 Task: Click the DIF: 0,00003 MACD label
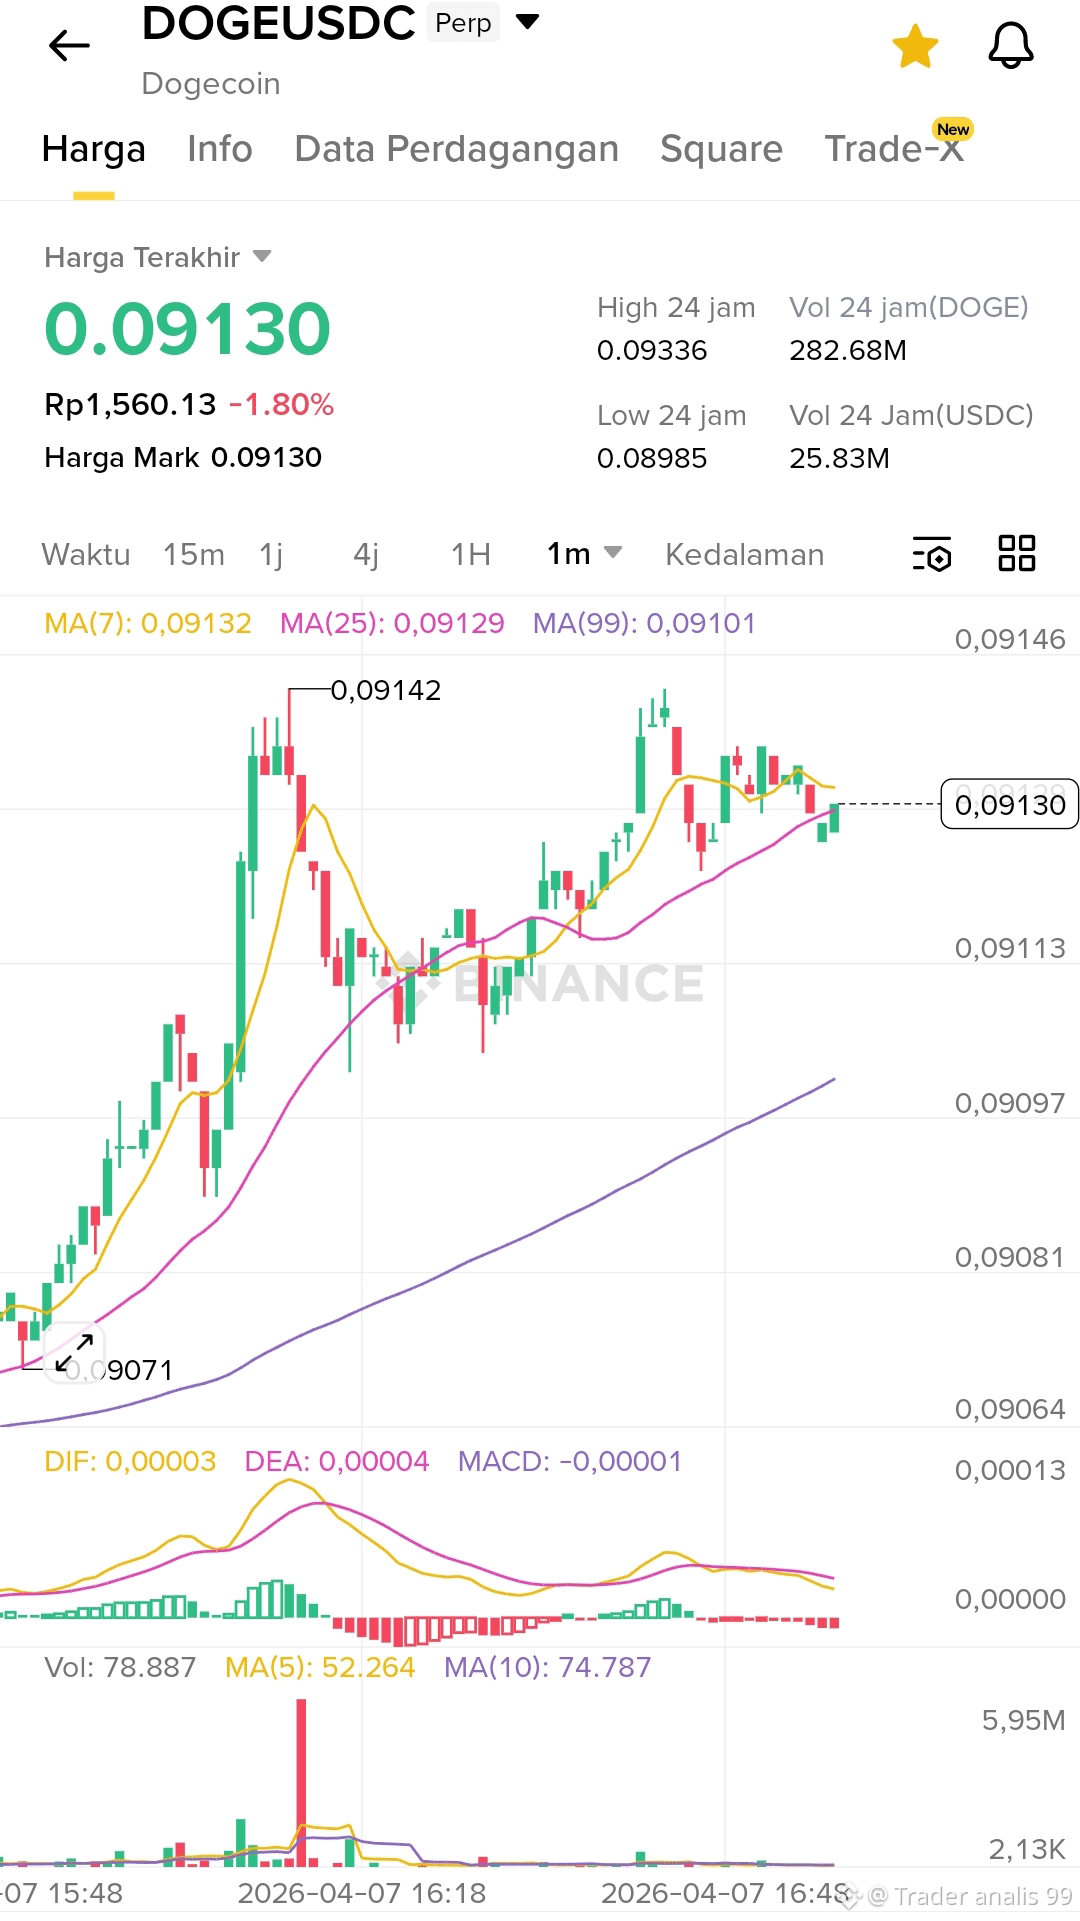(x=130, y=1461)
